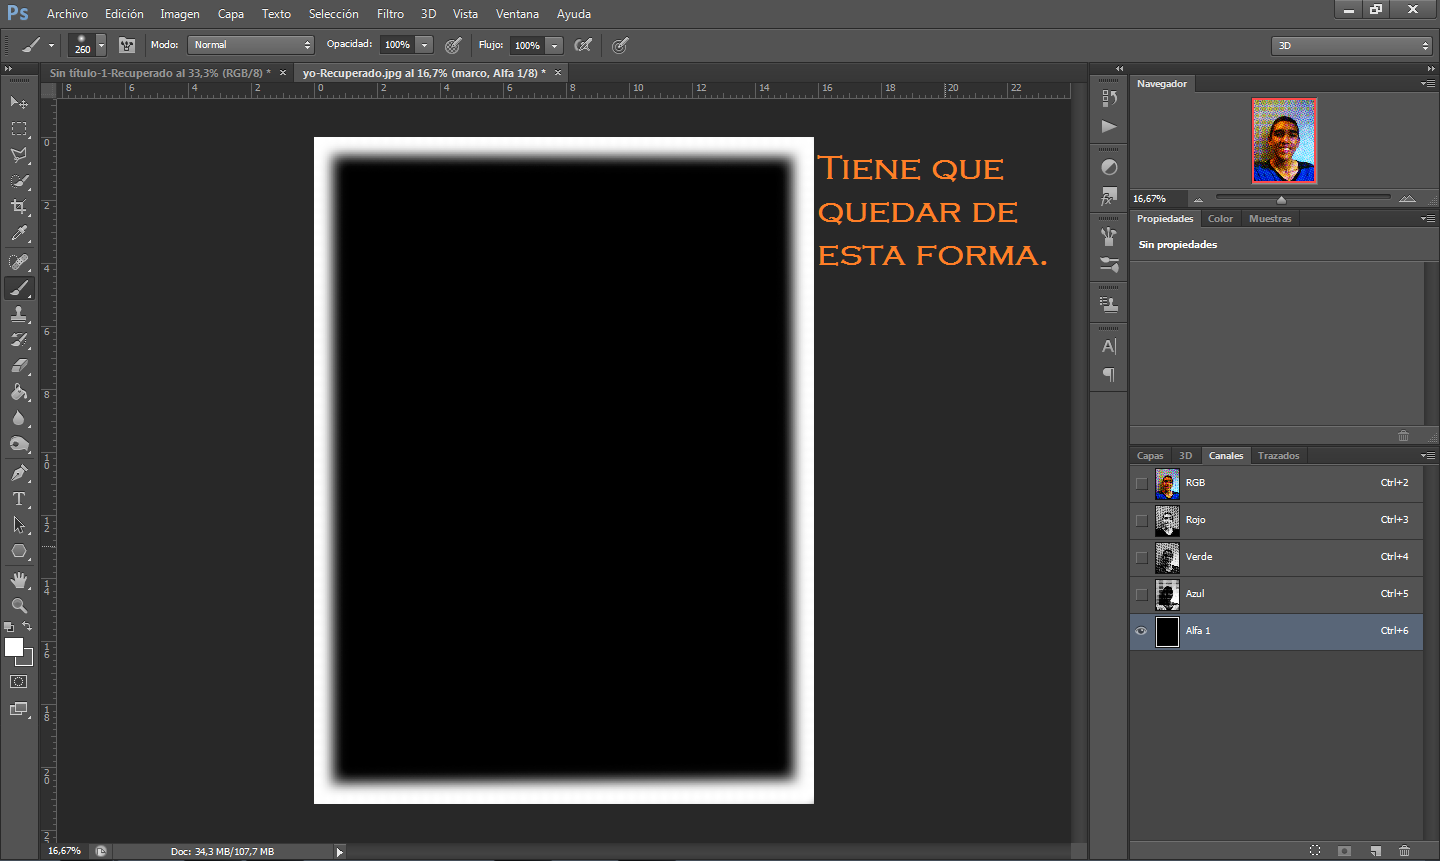This screenshot has height=861, width=1440.
Task: Select the Crop tool
Action: tap(19, 207)
